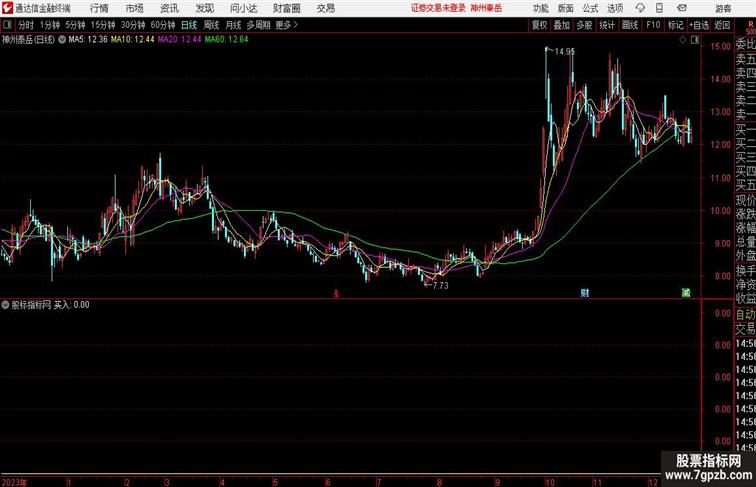The image size is (756, 487).
Task: Switch to 15分钟 period
Action: [103, 25]
